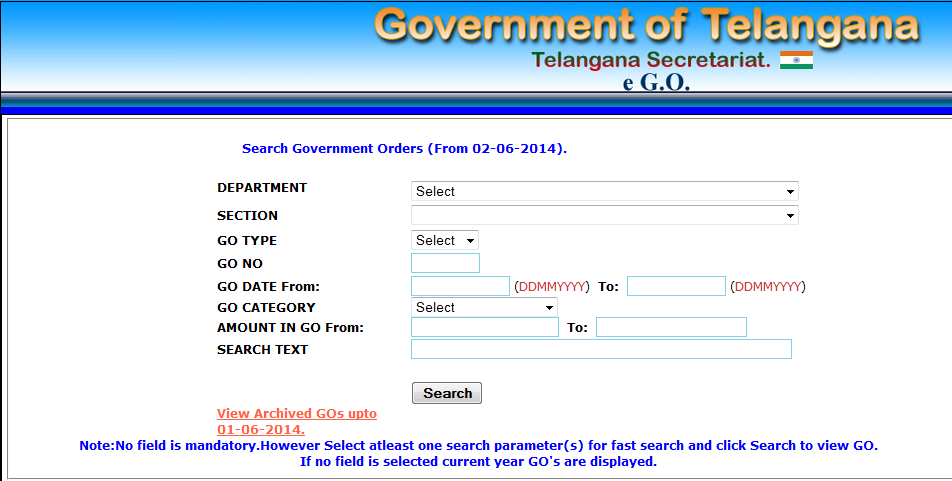Click the GO TYPE label
Viewport: 952px width, 481px height.
246,241
